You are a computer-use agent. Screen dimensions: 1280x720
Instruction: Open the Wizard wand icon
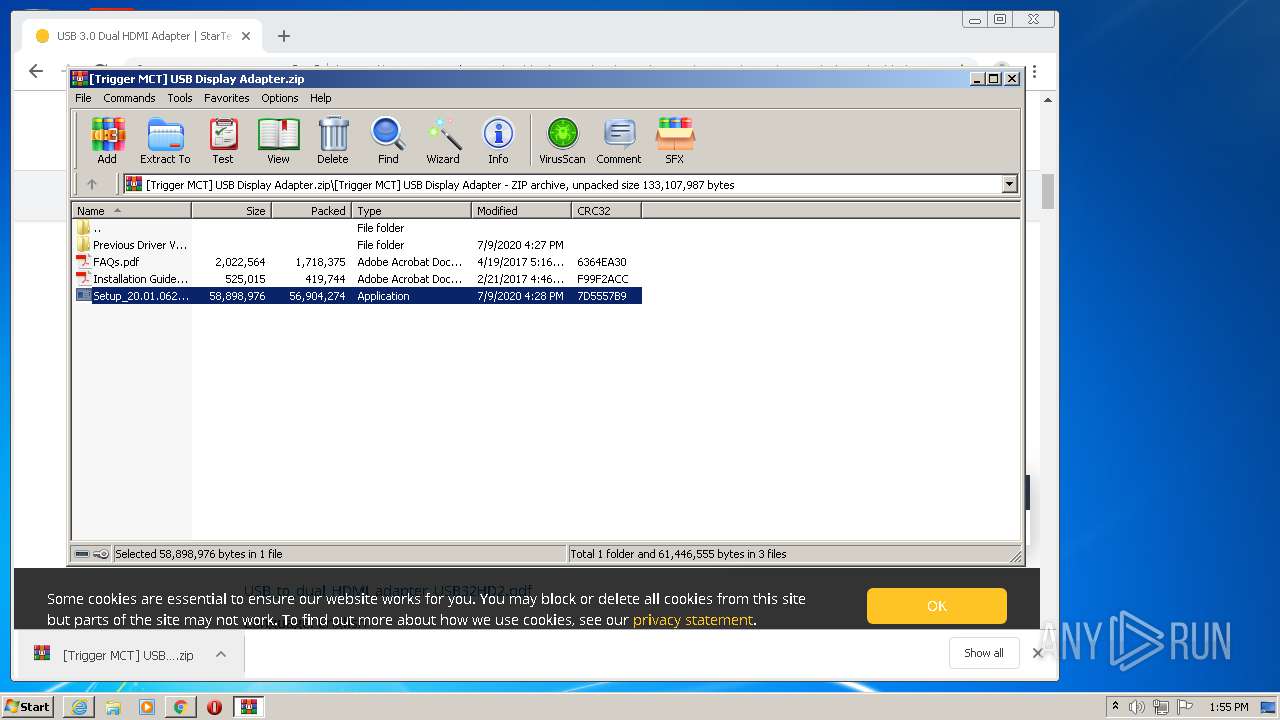pos(443,140)
